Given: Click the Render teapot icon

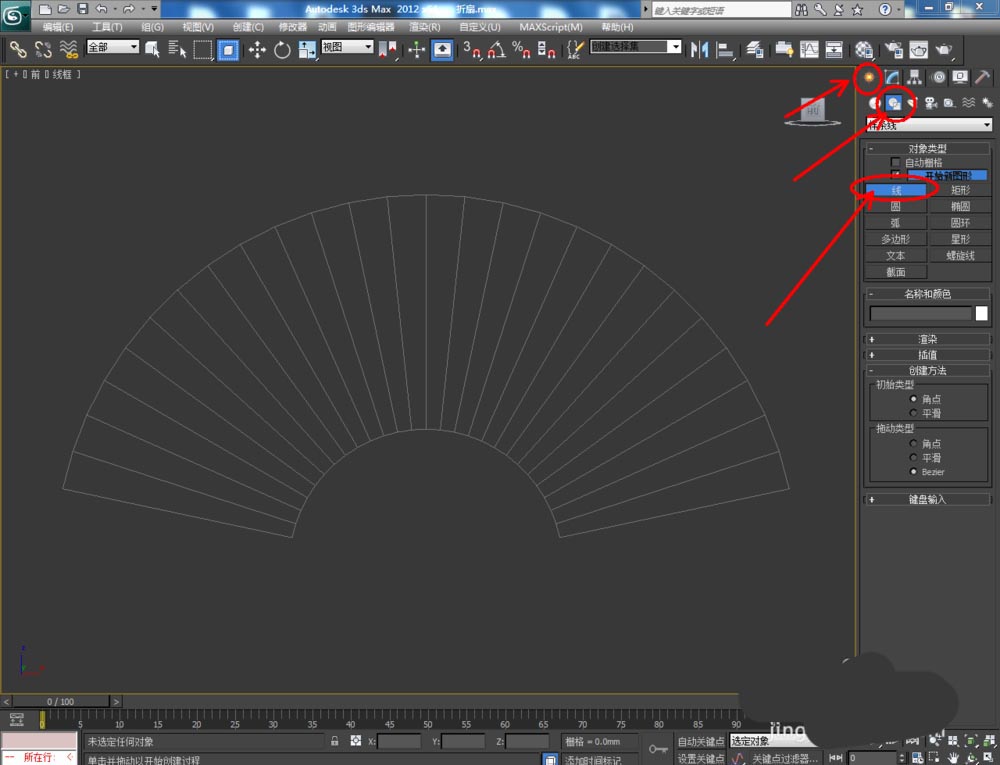Looking at the screenshot, I should 943,49.
